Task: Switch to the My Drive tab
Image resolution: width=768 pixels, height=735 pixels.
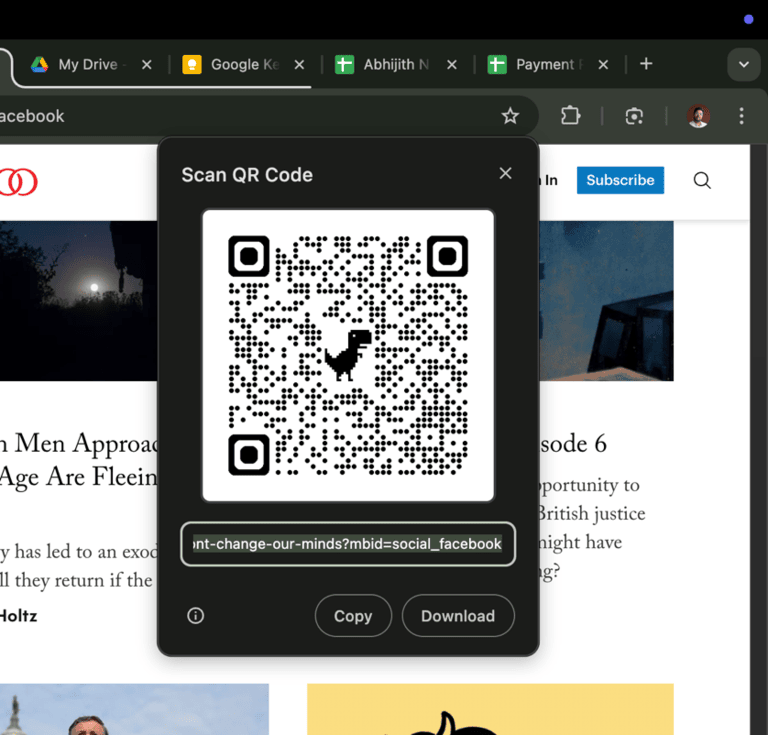Action: [x=91, y=64]
